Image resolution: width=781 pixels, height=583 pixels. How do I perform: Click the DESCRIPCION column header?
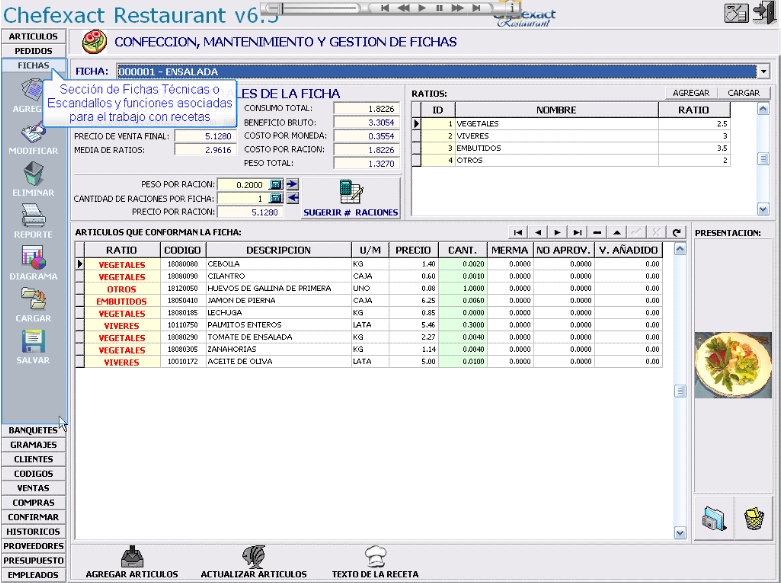[x=278, y=250]
